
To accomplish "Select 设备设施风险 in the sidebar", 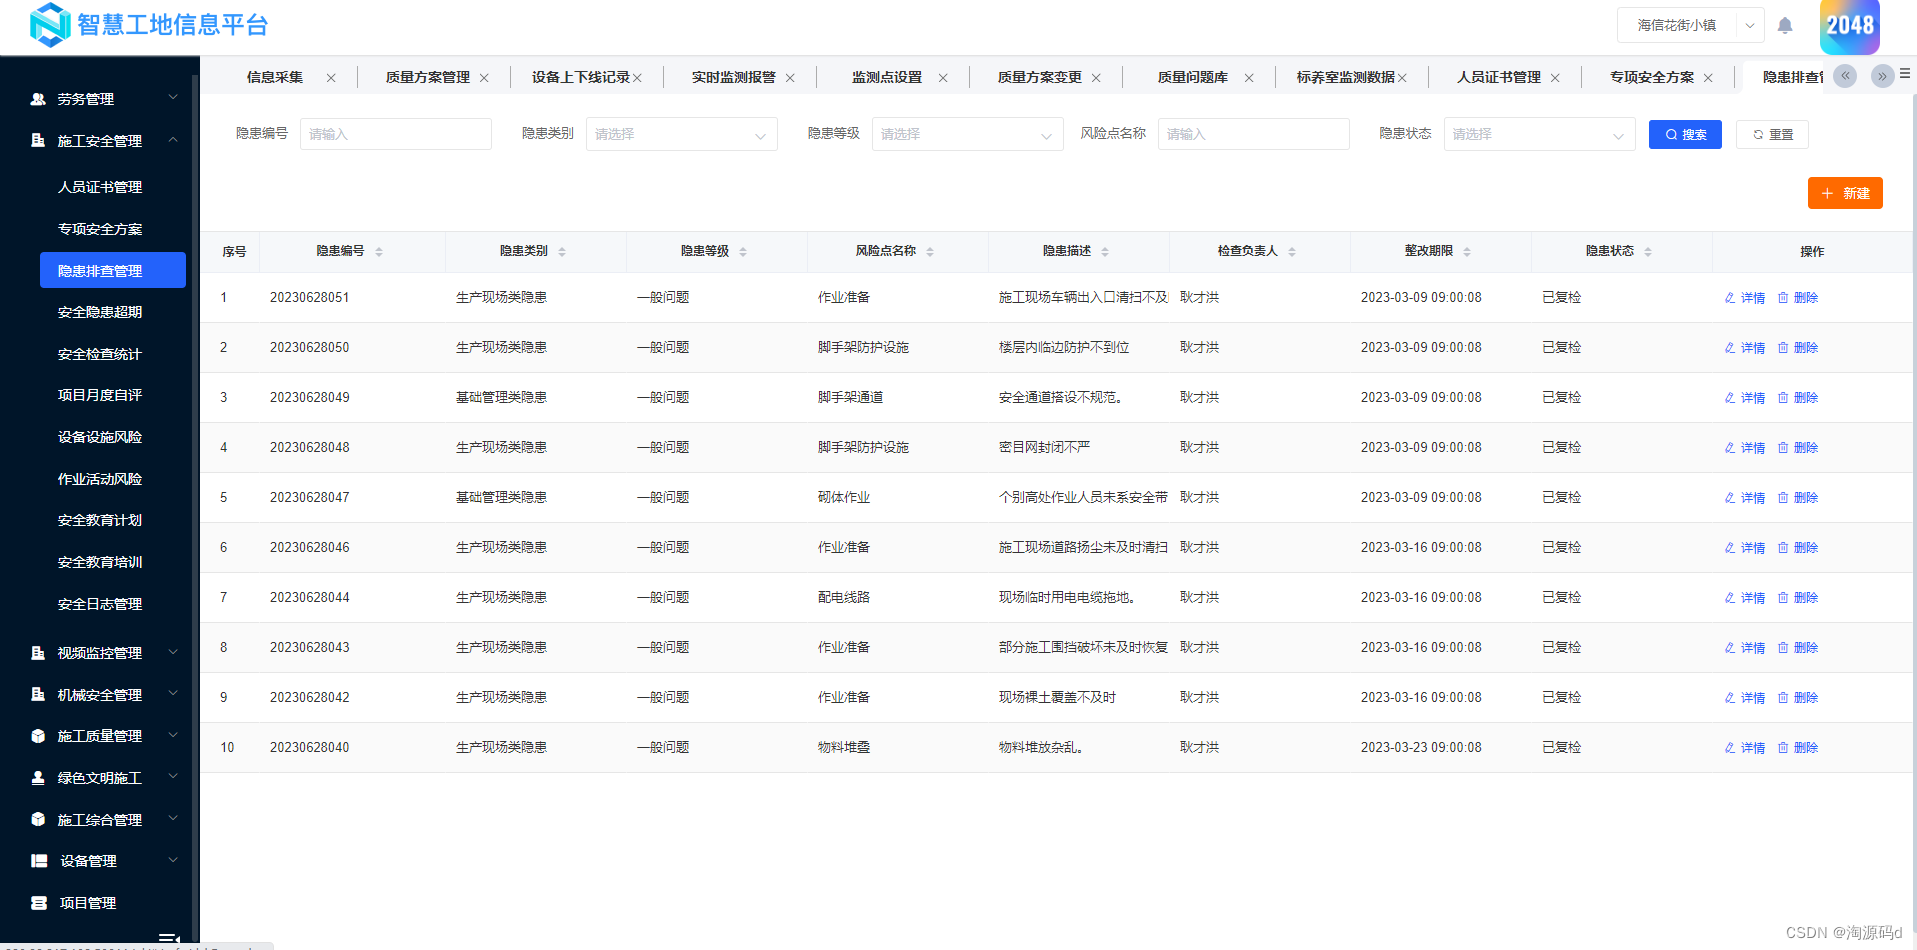I will [x=100, y=437].
